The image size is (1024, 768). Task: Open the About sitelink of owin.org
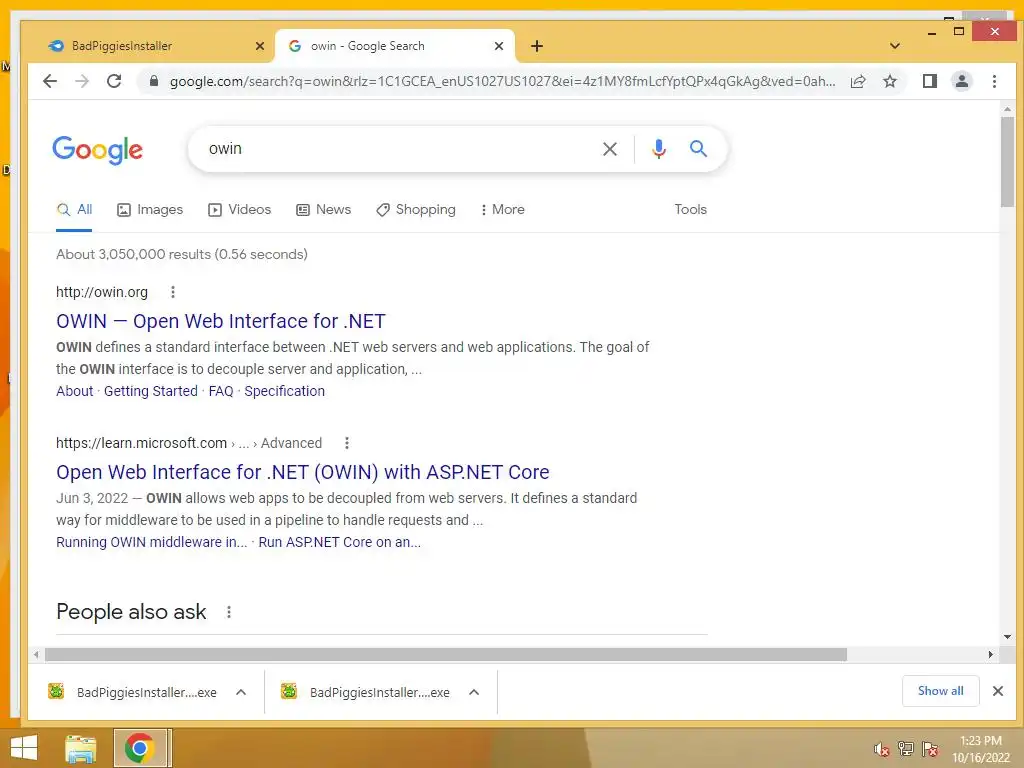[74, 391]
